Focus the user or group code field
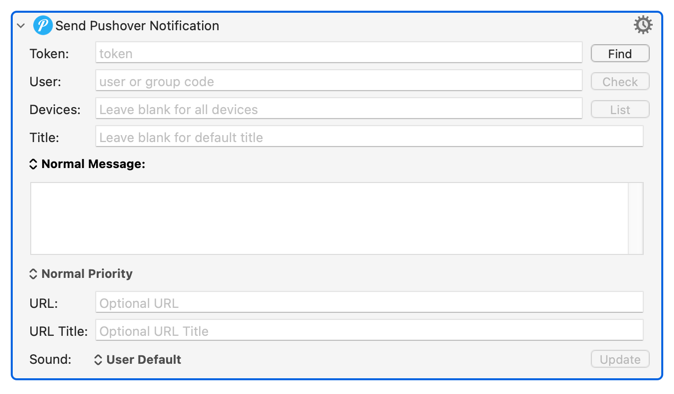This screenshot has width=674, height=394. click(x=339, y=81)
